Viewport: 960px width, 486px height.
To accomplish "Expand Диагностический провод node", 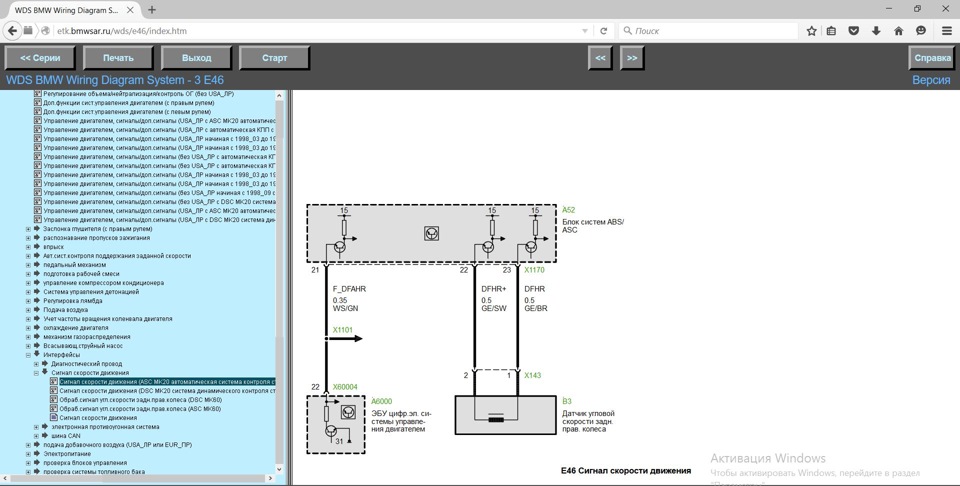I will pyautogui.click(x=36, y=364).
